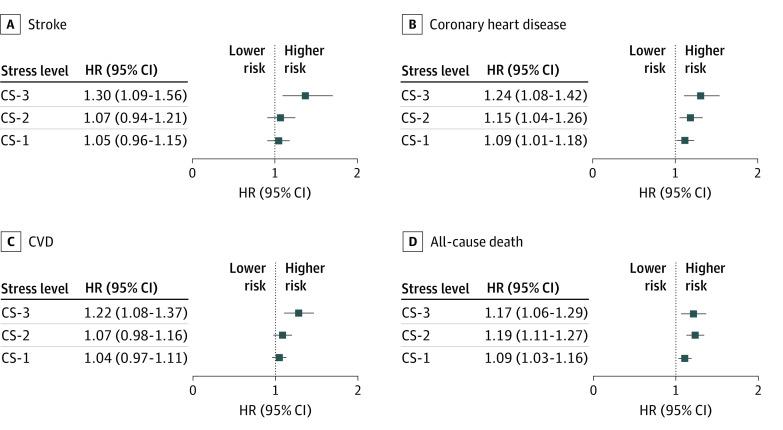Select the Stroke panel title
The width and height of the screenshot is (783, 430).
[x=46, y=18]
